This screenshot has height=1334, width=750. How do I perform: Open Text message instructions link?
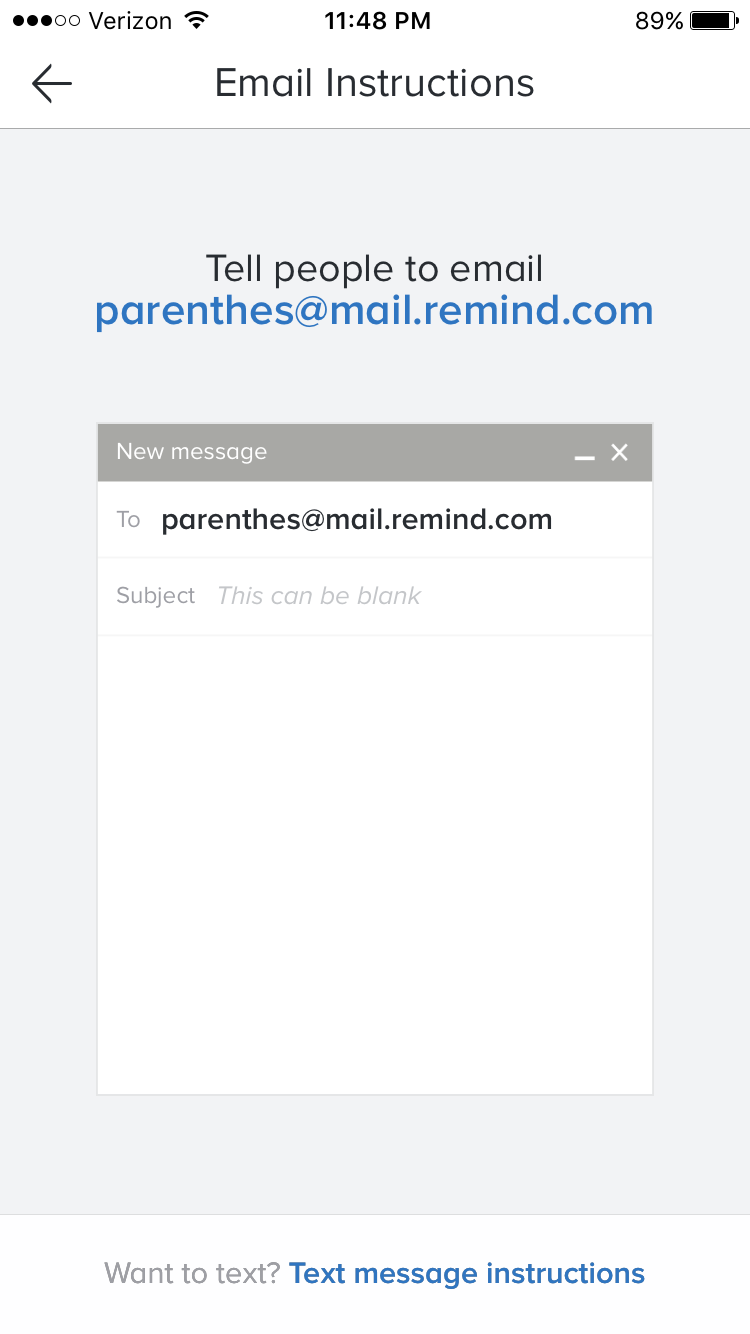(467, 1273)
